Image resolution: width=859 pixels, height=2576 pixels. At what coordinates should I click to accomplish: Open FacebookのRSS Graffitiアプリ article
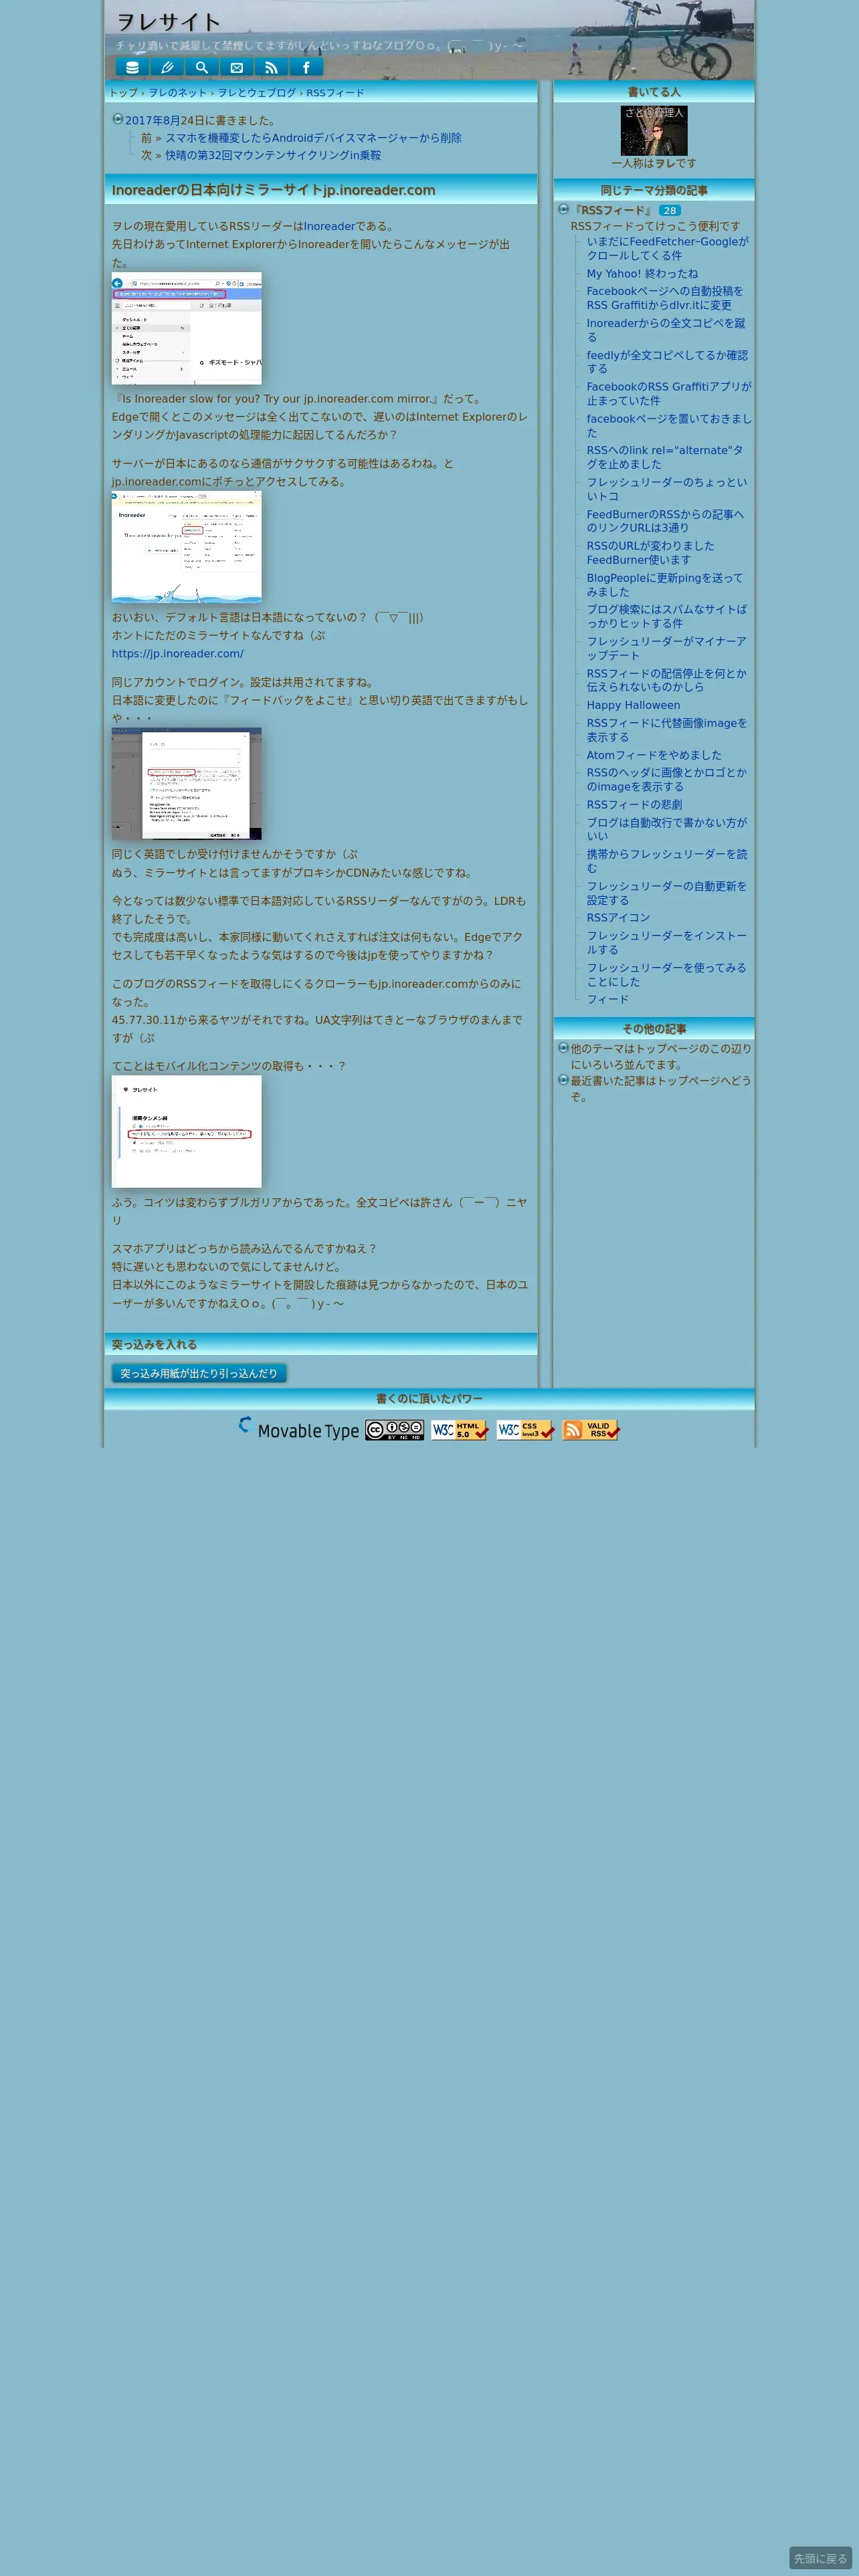(x=668, y=393)
